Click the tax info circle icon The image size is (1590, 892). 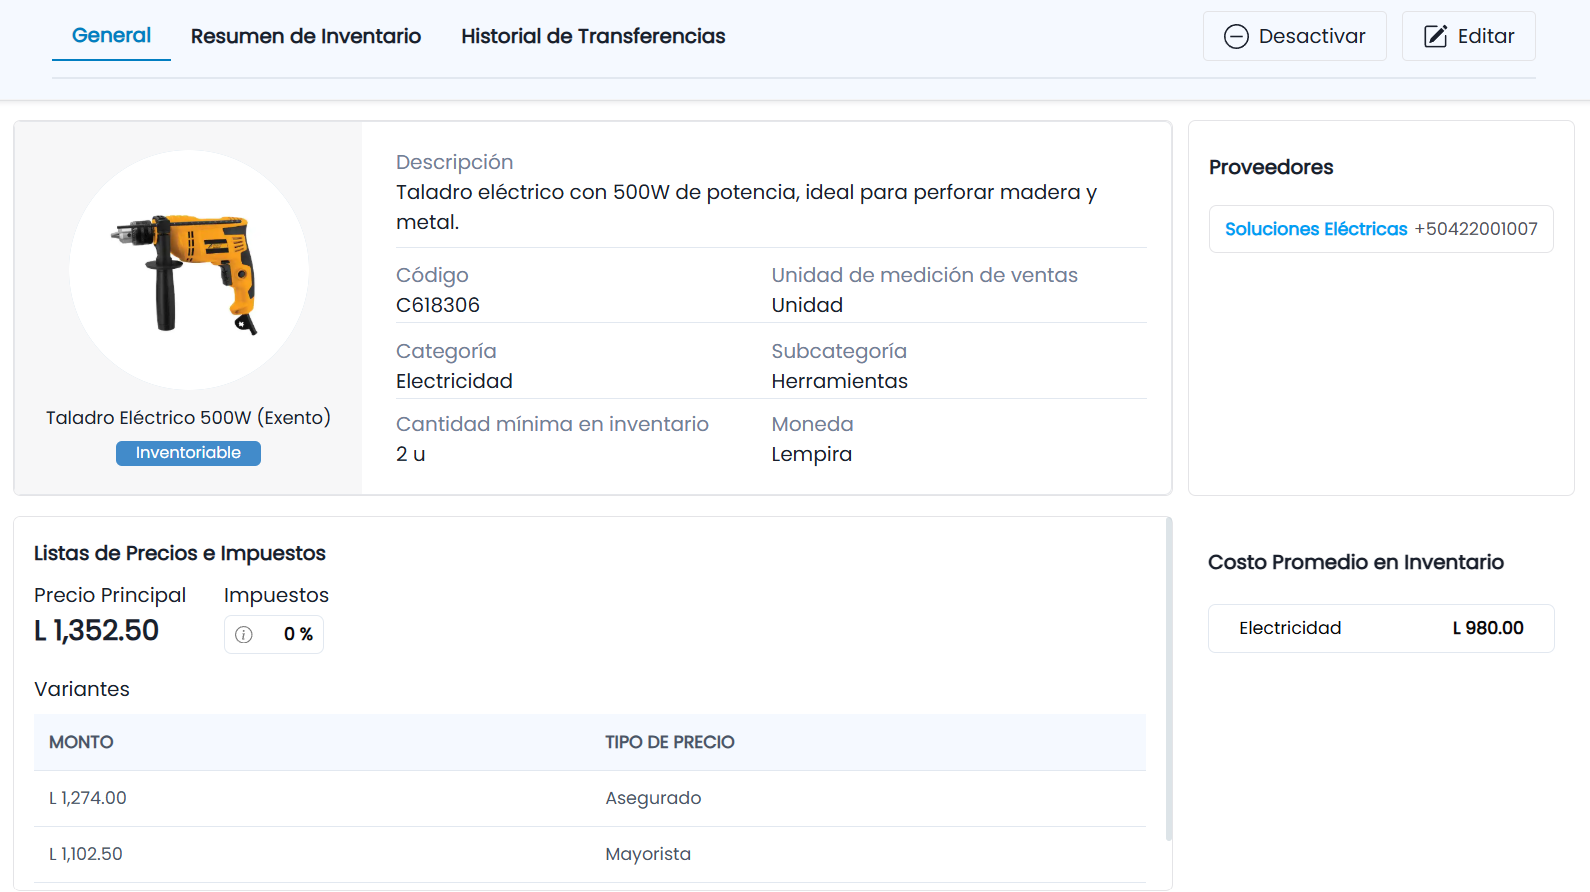pos(244,634)
